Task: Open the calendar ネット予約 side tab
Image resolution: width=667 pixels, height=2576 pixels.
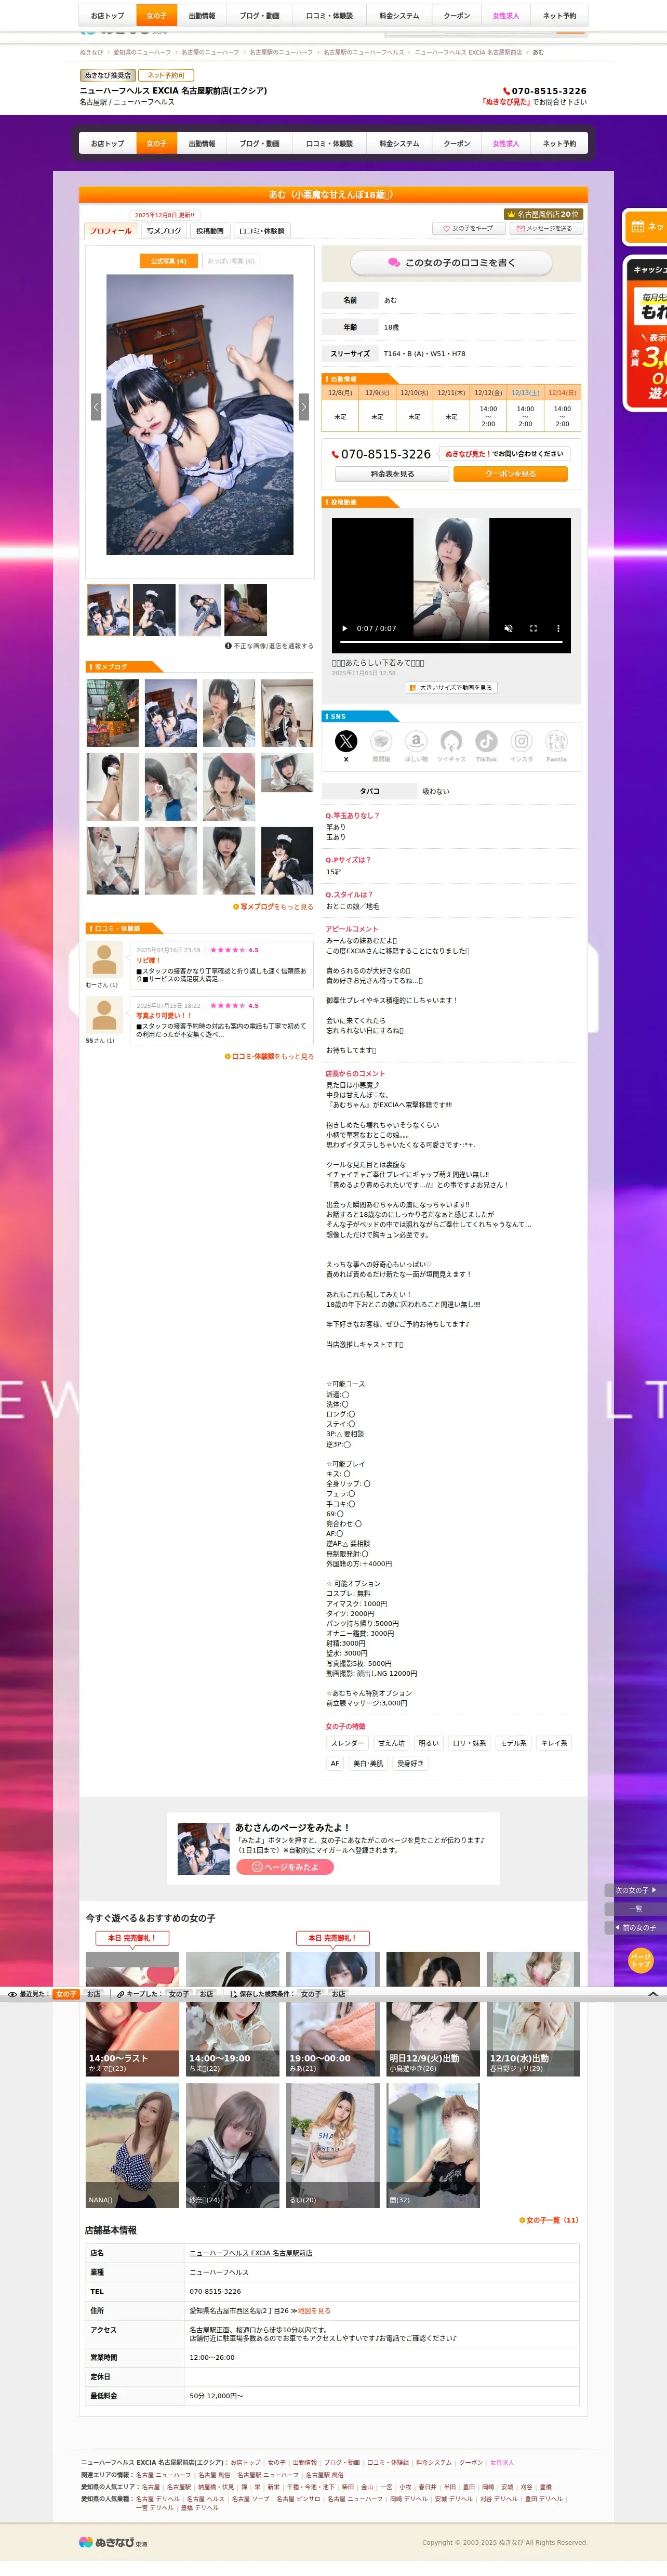Action: point(646,226)
